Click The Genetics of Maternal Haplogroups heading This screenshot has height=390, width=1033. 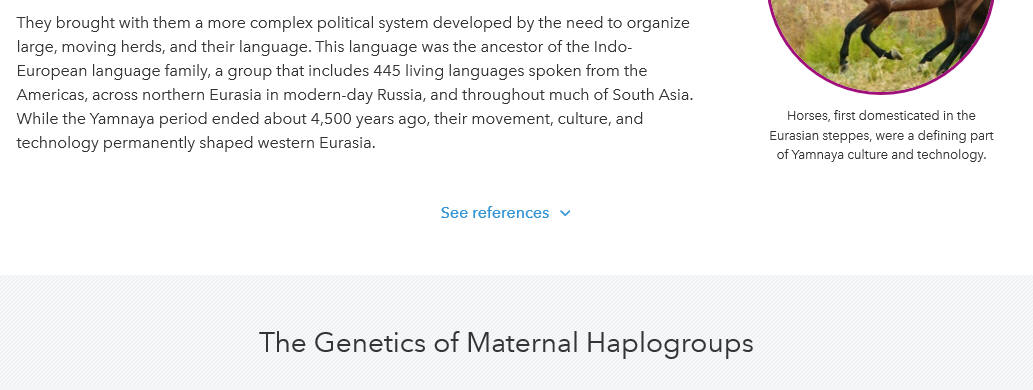(x=506, y=343)
